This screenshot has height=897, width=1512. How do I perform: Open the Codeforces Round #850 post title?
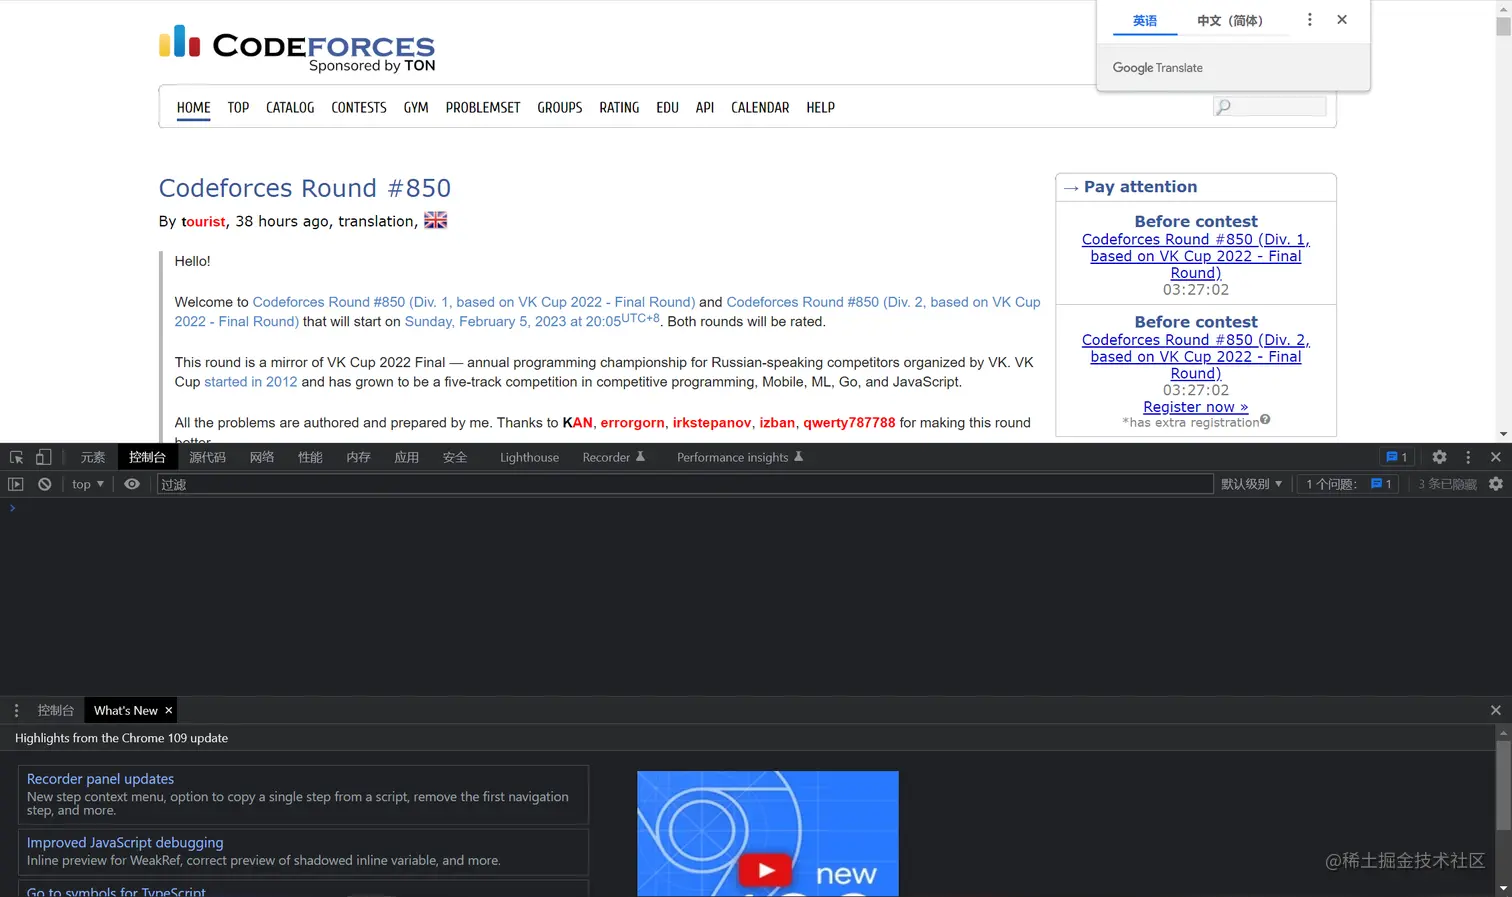[x=305, y=188]
